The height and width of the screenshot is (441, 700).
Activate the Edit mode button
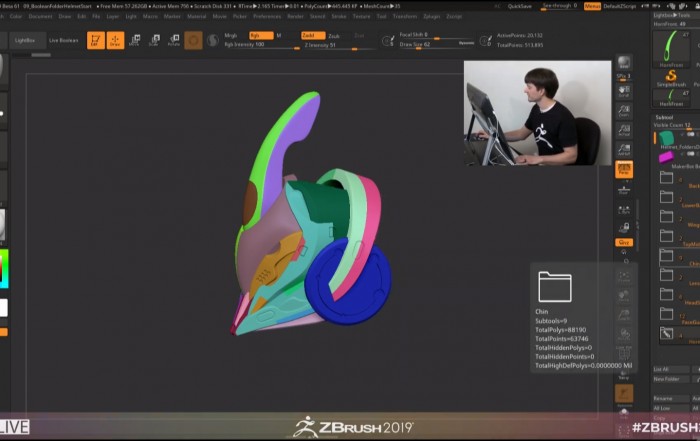(95, 40)
